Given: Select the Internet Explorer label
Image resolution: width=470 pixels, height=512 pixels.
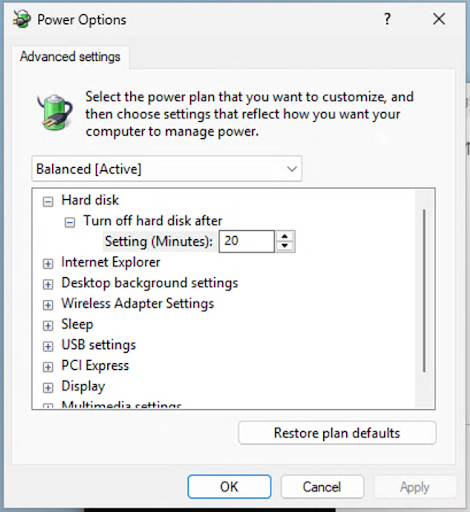Looking at the screenshot, I should (111, 262).
